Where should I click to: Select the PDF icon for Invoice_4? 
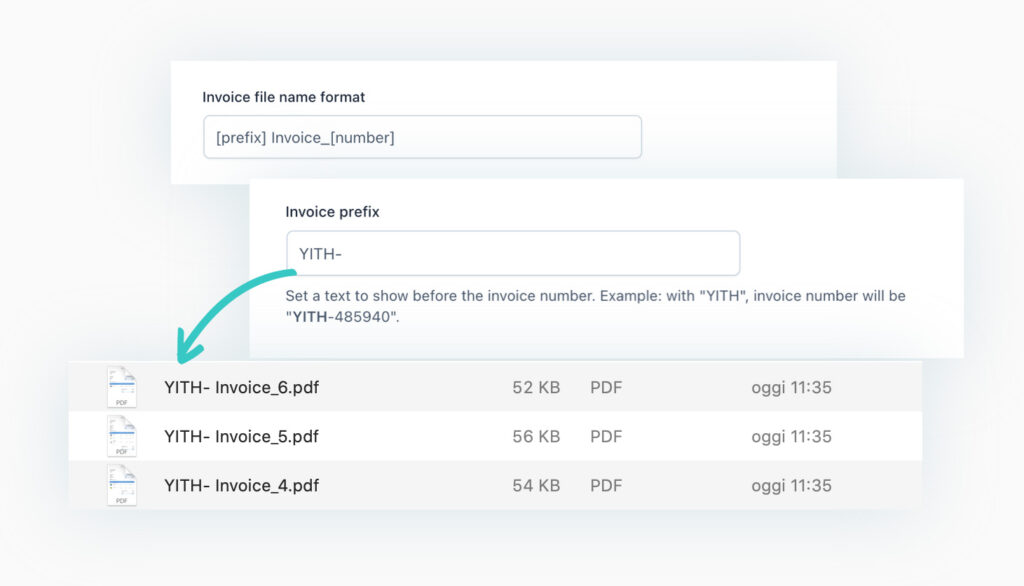pos(122,485)
